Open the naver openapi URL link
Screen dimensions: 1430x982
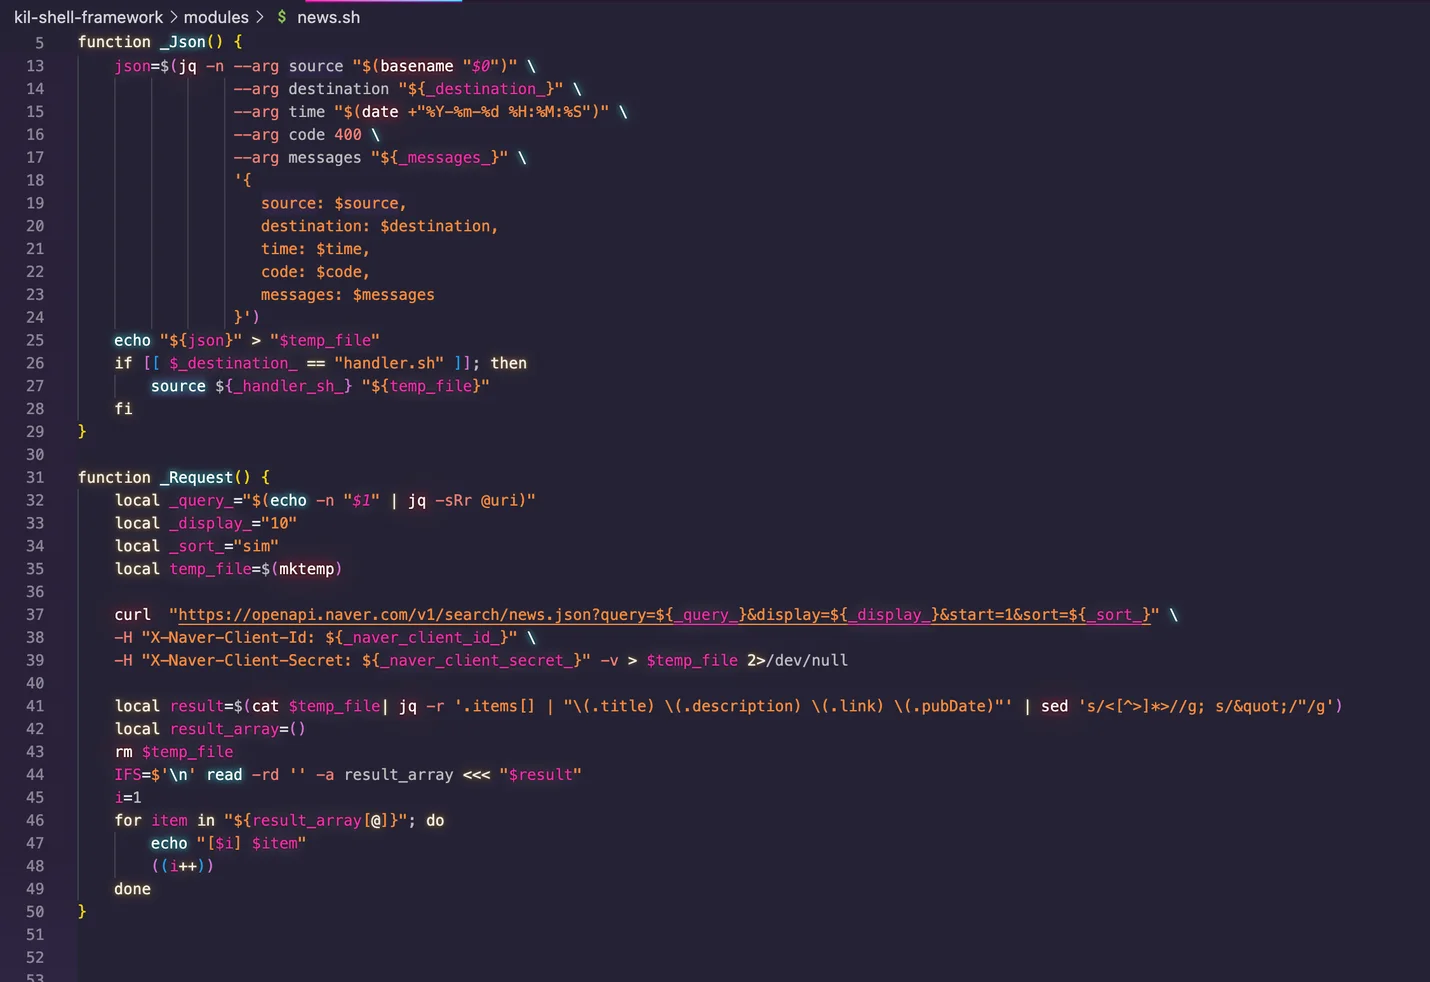click(x=664, y=615)
